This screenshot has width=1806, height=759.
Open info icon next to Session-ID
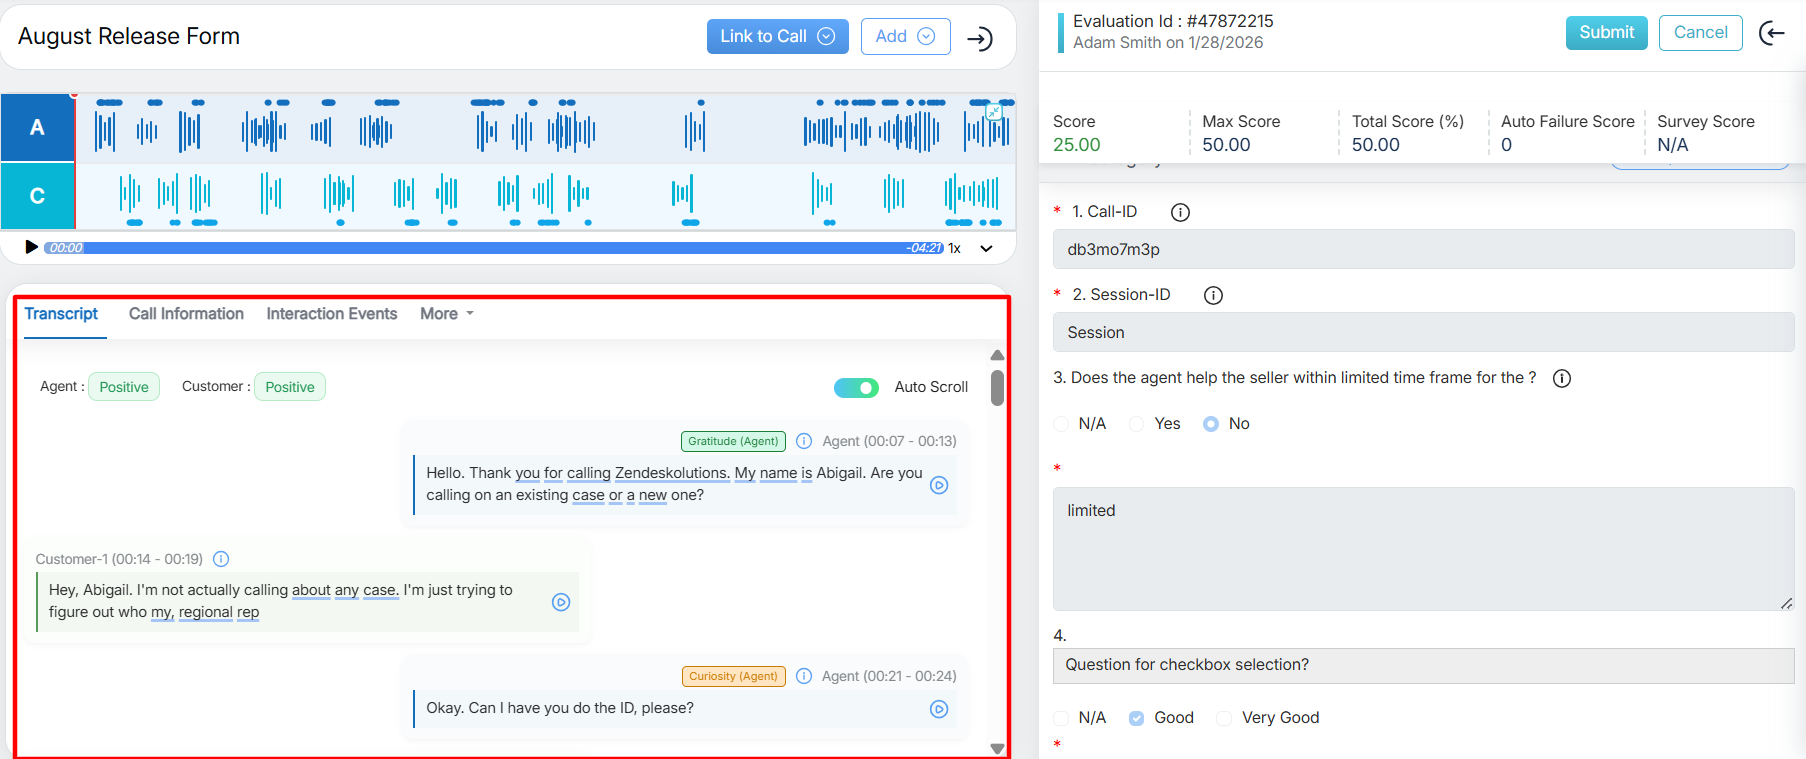coord(1213,295)
